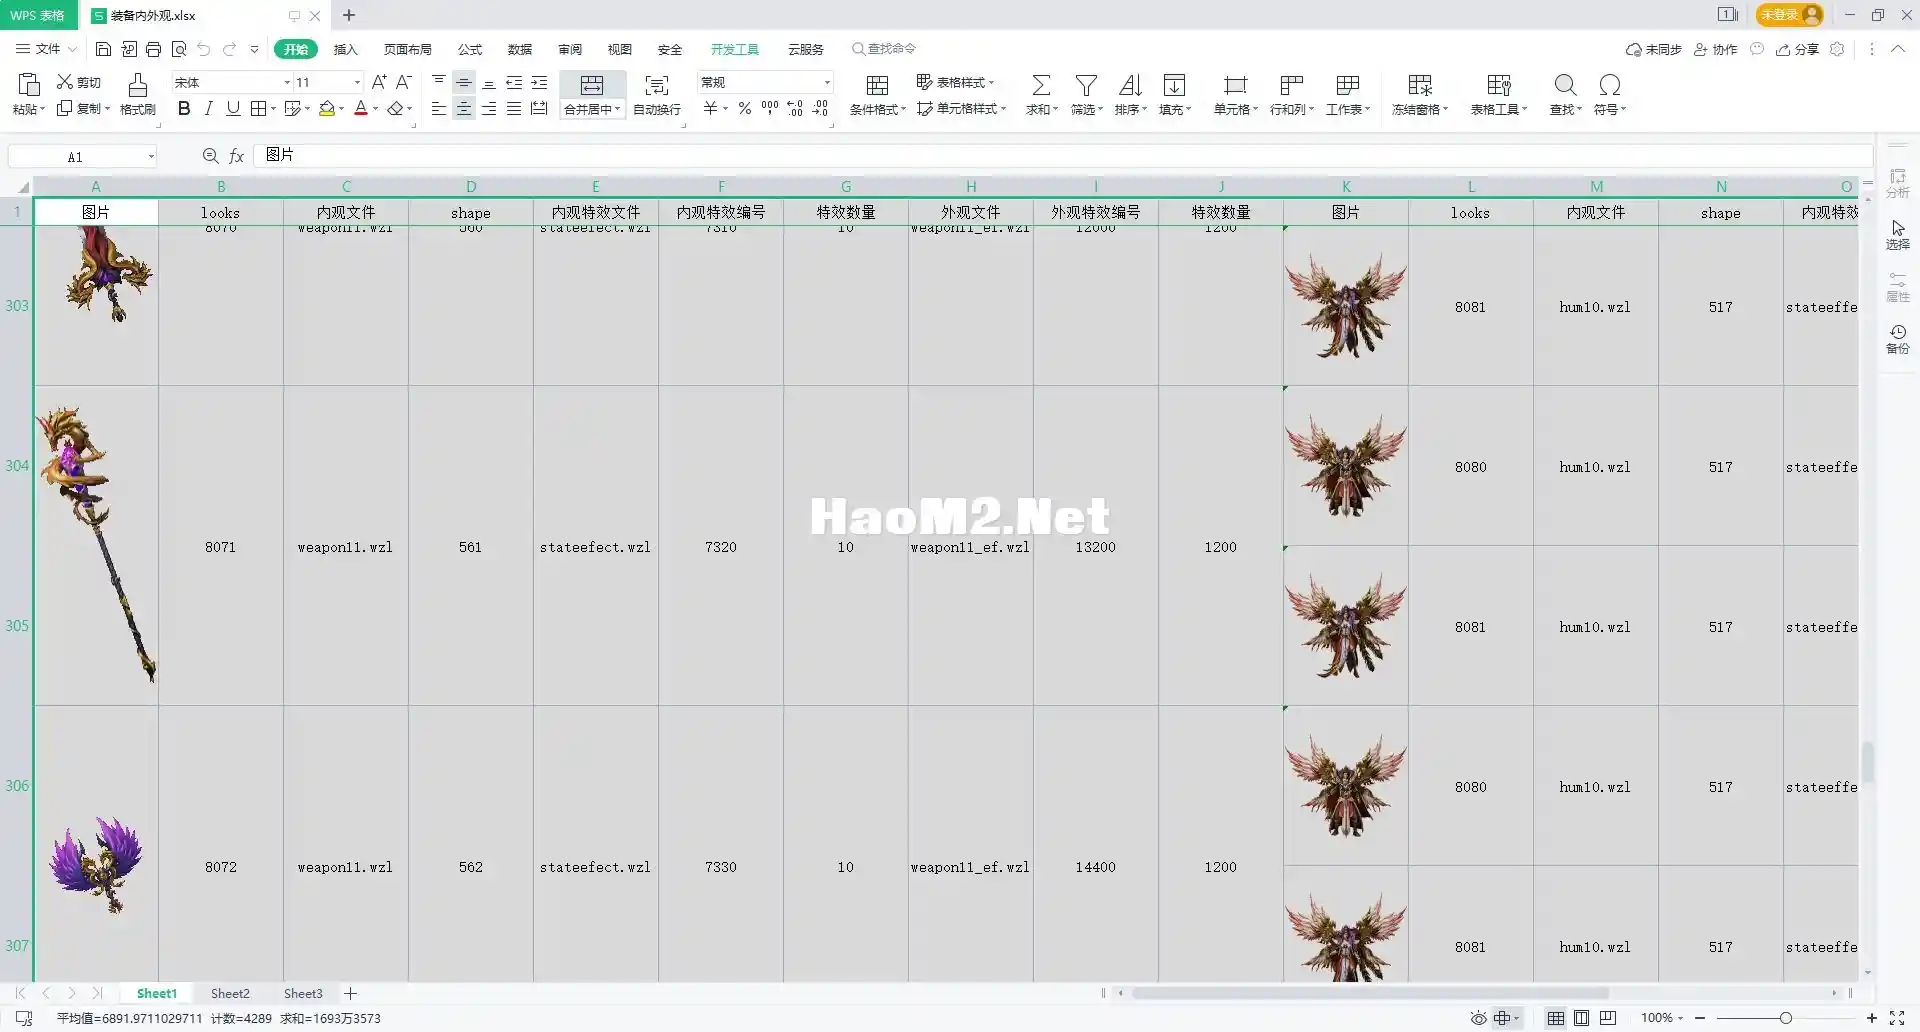Switch to normal view mode in status bar

pyautogui.click(x=1556, y=1018)
